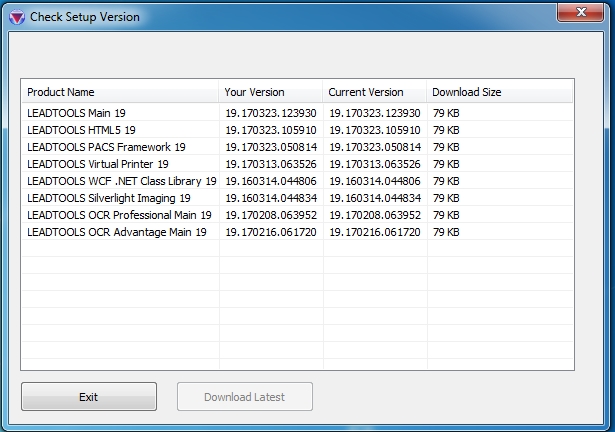Image resolution: width=615 pixels, height=432 pixels.
Task: Click 79 KB size for Virtual Printer 19
Action: pyautogui.click(x=446, y=164)
